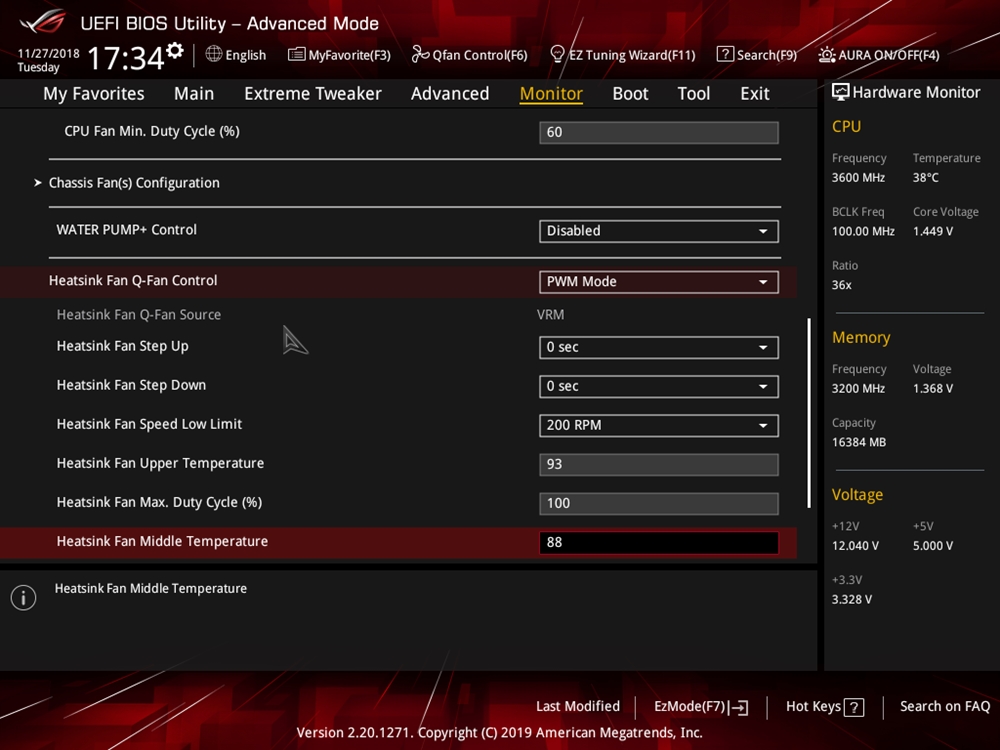1000x750 pixels.
Task: Click the EzMode exit arrow icon
Action: point(739,707)
